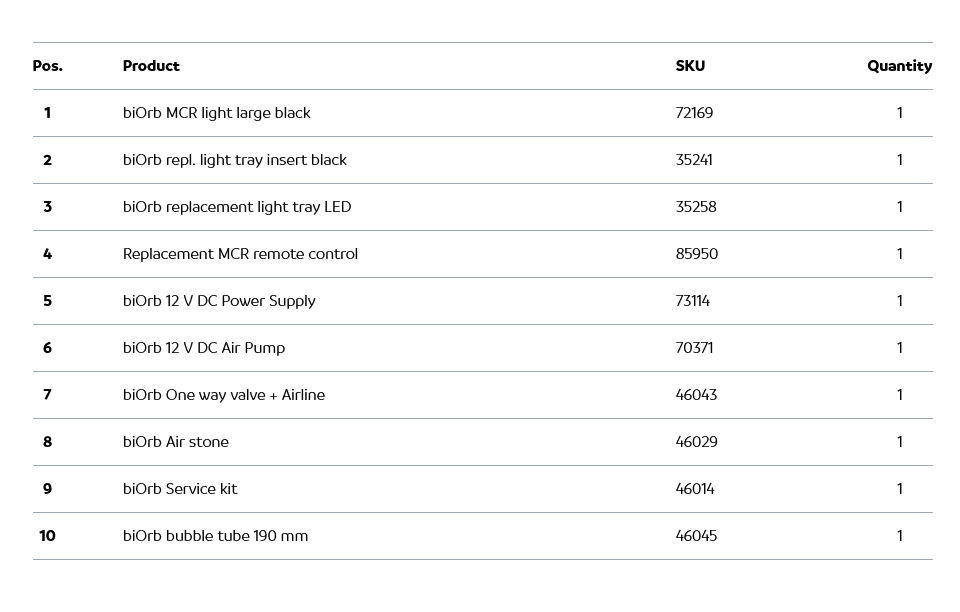The height and width of the screenshot is (612, 960).
Task: Click the Product column header
Action: (x=151, y=66)
